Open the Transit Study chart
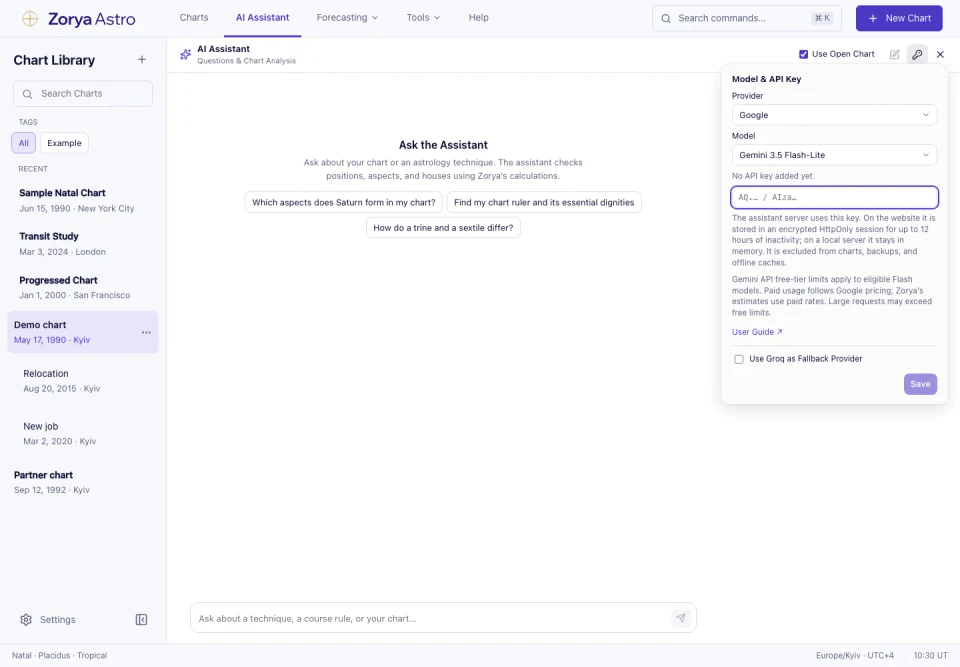 (x=83, y=244)
